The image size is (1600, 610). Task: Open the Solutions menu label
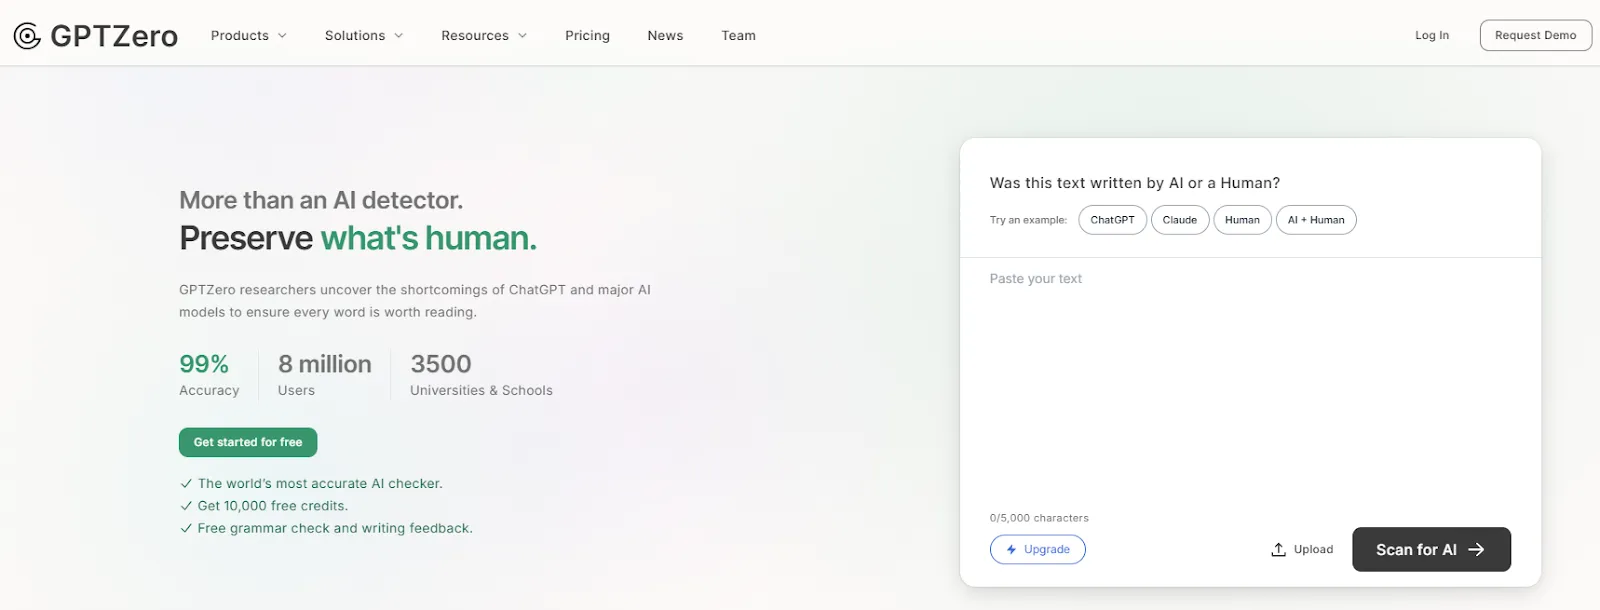click(354, 35)
